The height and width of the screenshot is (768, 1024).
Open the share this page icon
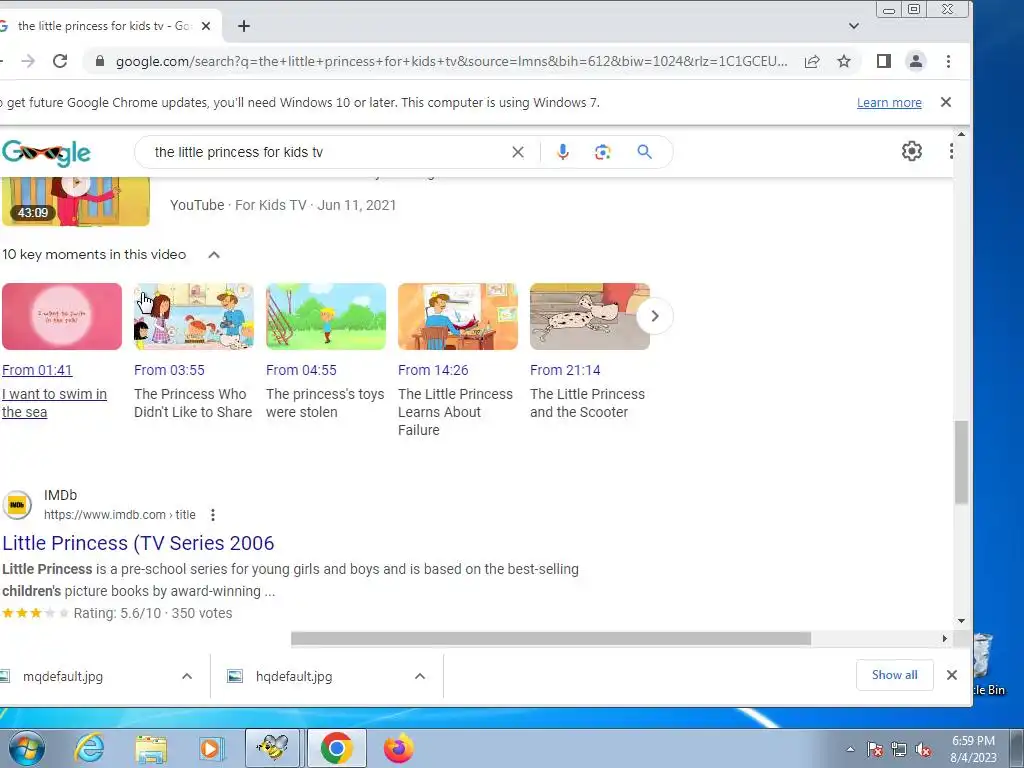tap(812, 61)
